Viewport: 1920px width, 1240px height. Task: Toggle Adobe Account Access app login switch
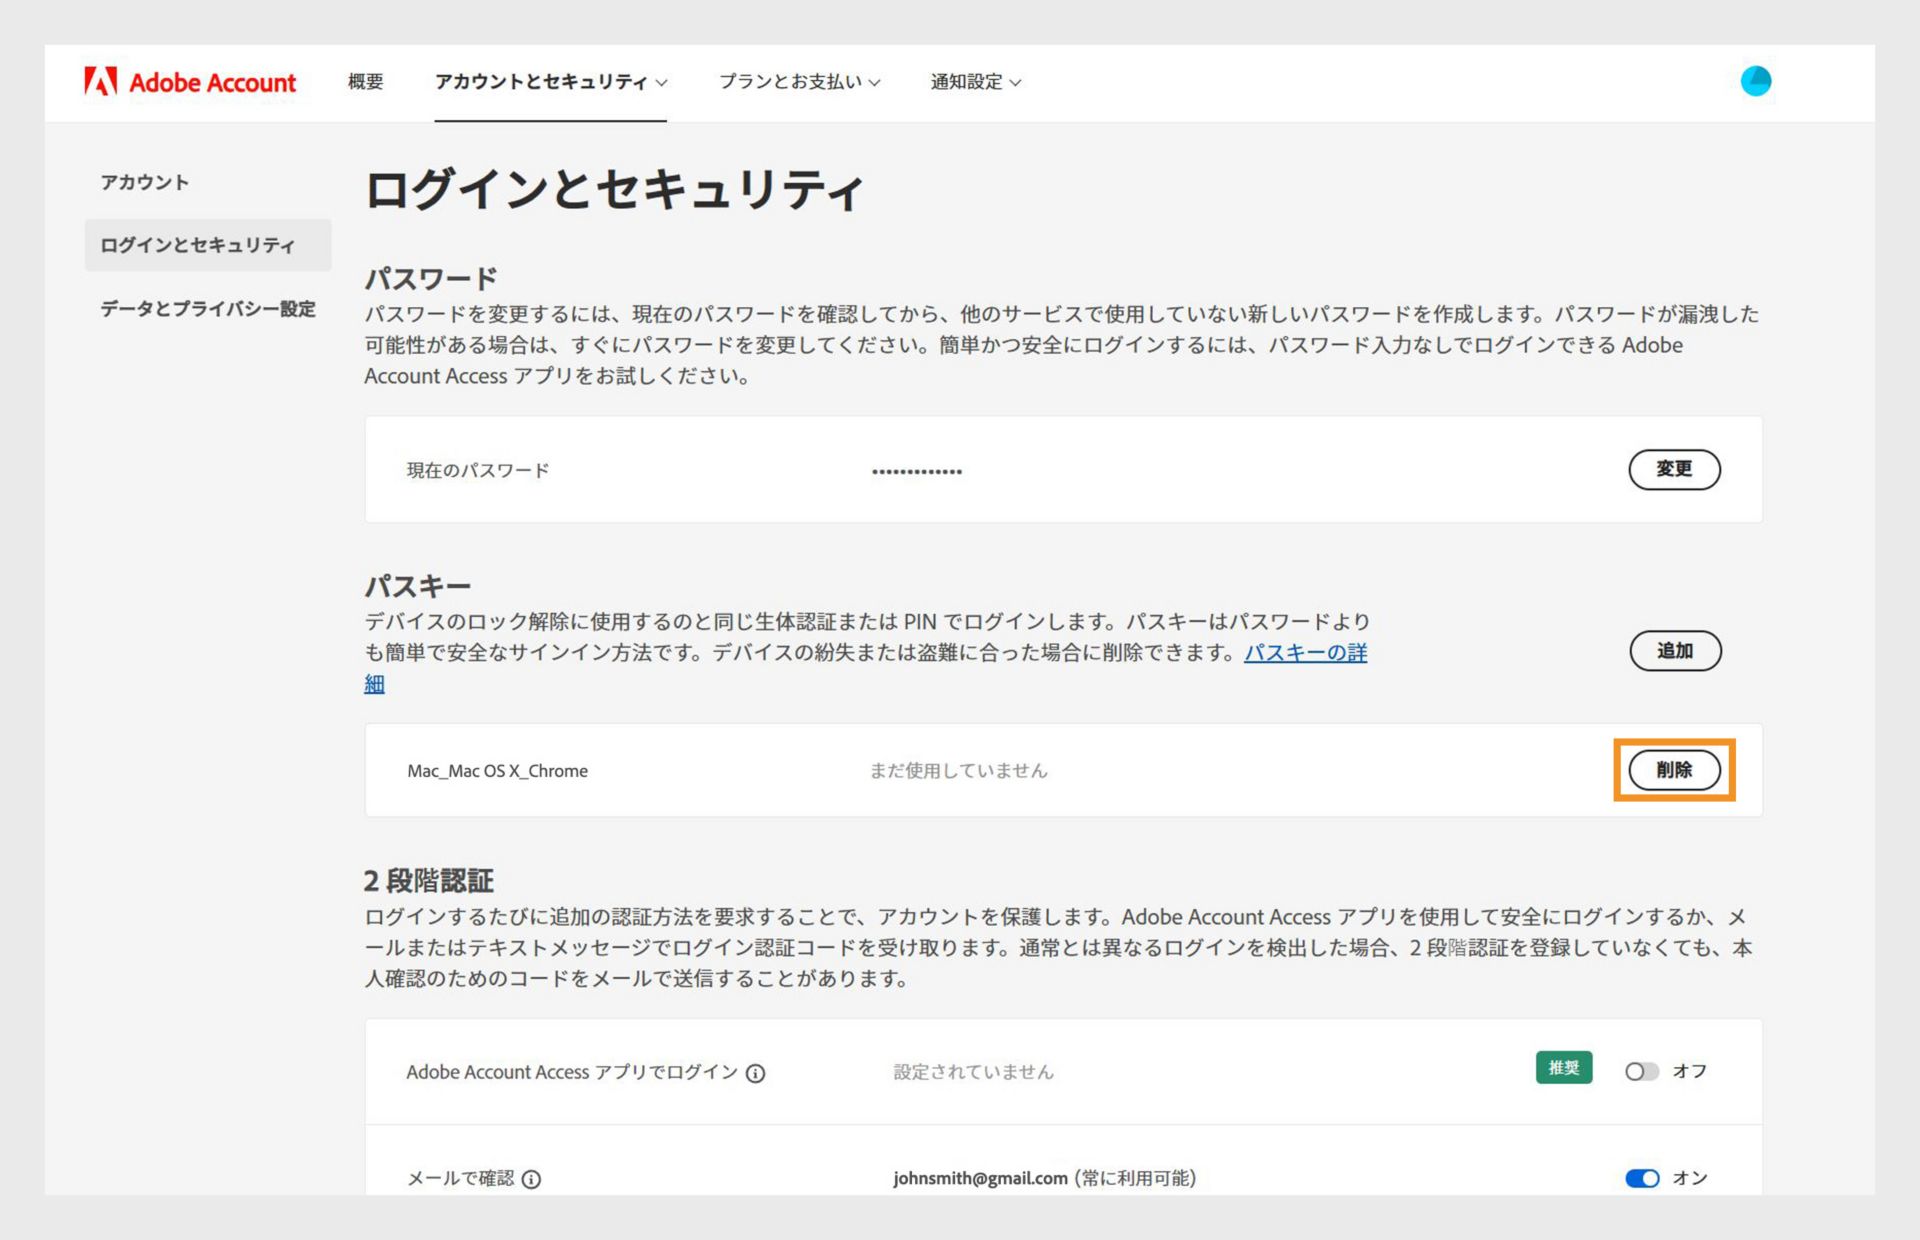tap(1641, 1071)
